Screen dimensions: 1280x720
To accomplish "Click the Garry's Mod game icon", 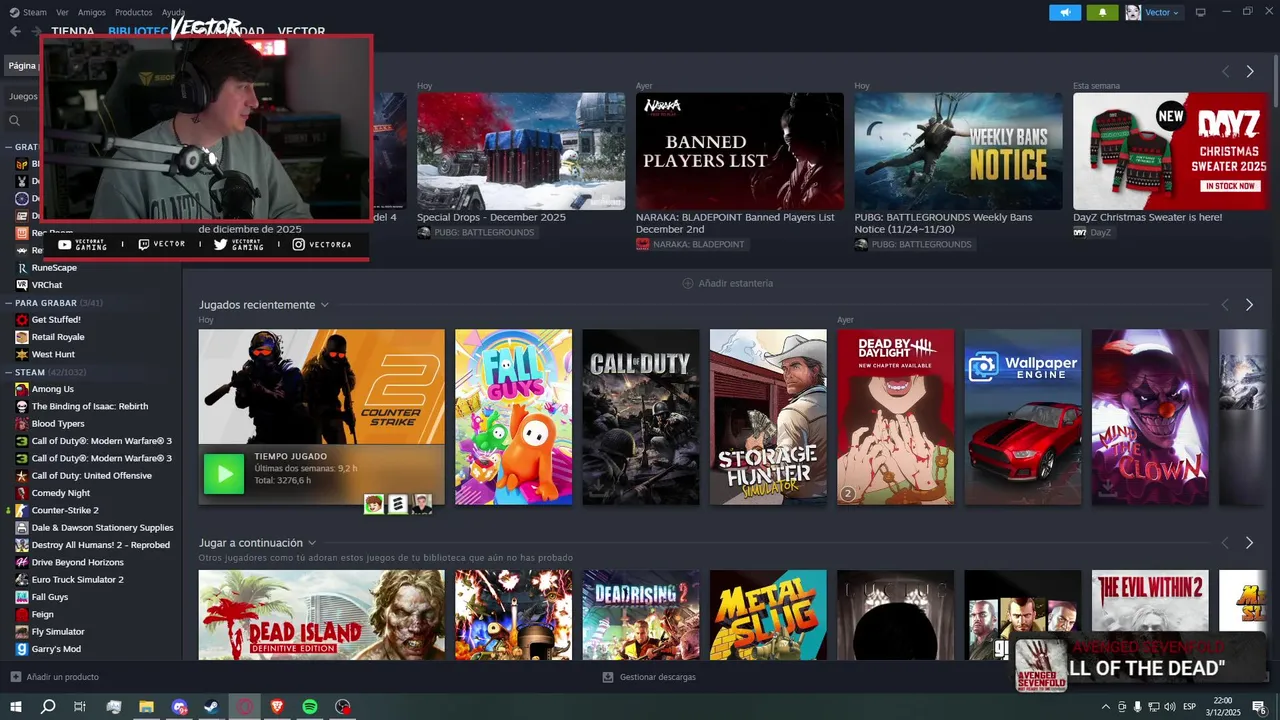I will pos(22,649).
